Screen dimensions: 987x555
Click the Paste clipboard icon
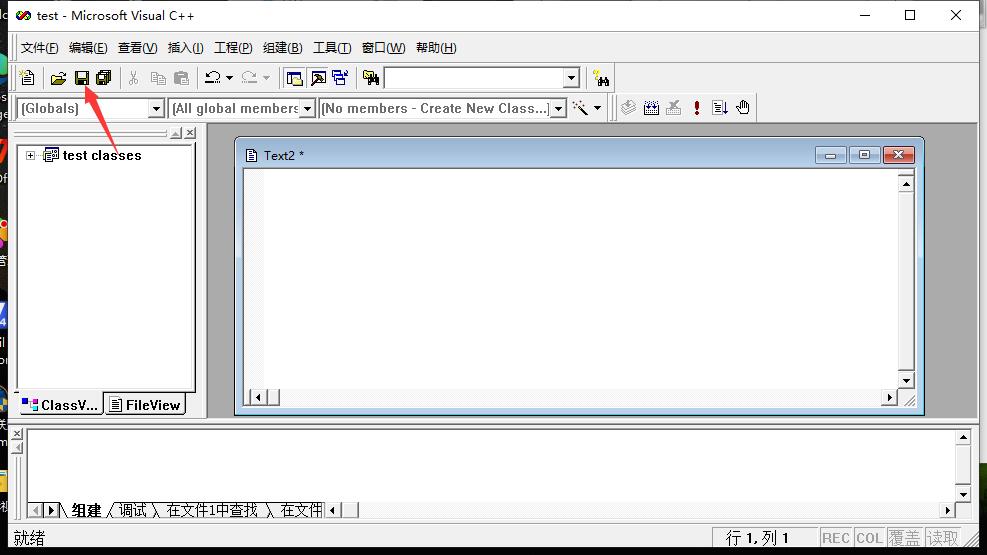pos(181,78)
